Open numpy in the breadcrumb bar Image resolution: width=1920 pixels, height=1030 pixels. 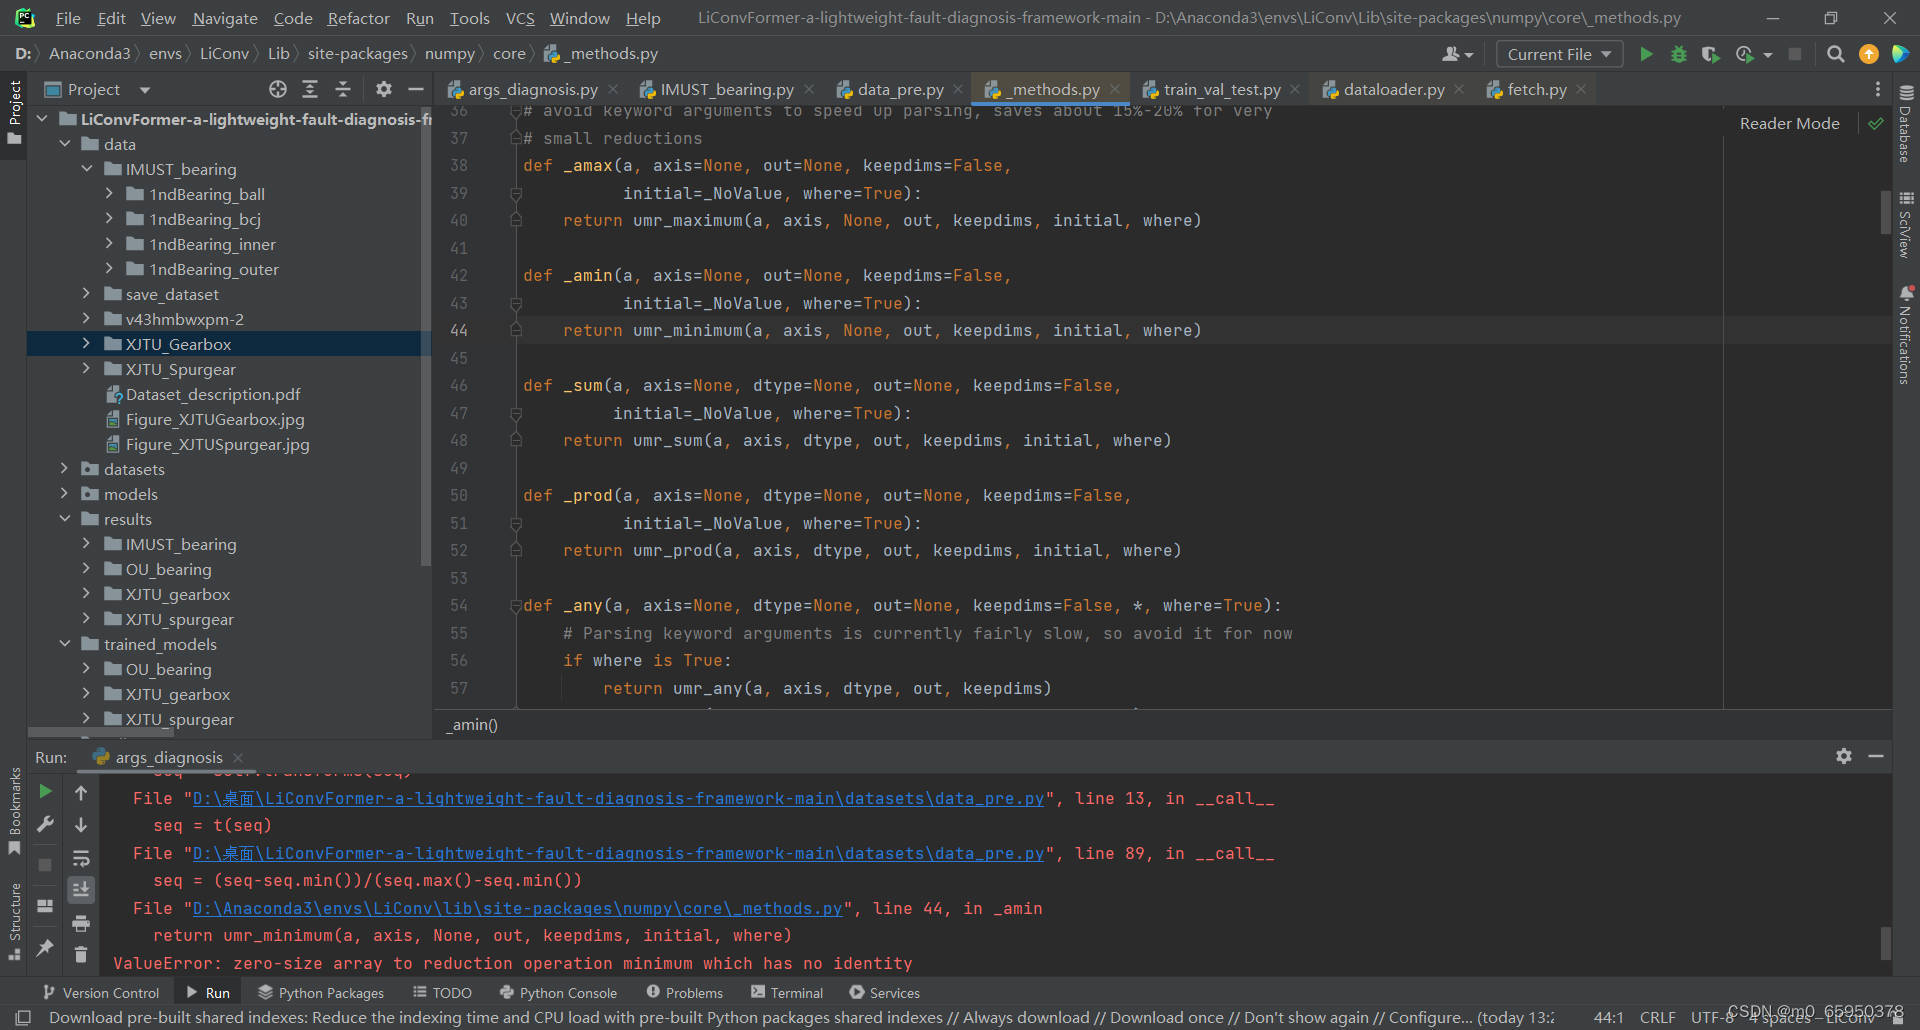pos(451,53)
